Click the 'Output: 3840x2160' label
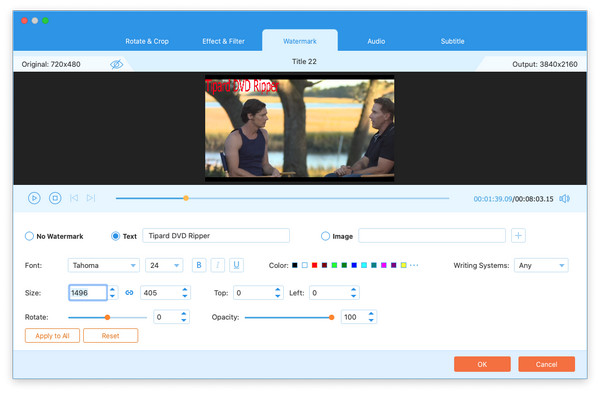Image resolution: width=600 pixels, height=394 pixels. coord(545,64)
